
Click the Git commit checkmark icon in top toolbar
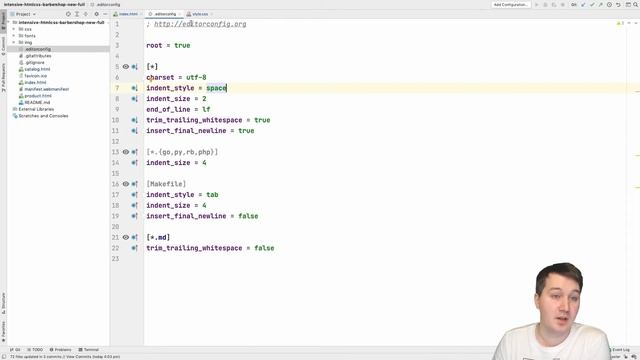pyautogui.click(x=592, y=4)
